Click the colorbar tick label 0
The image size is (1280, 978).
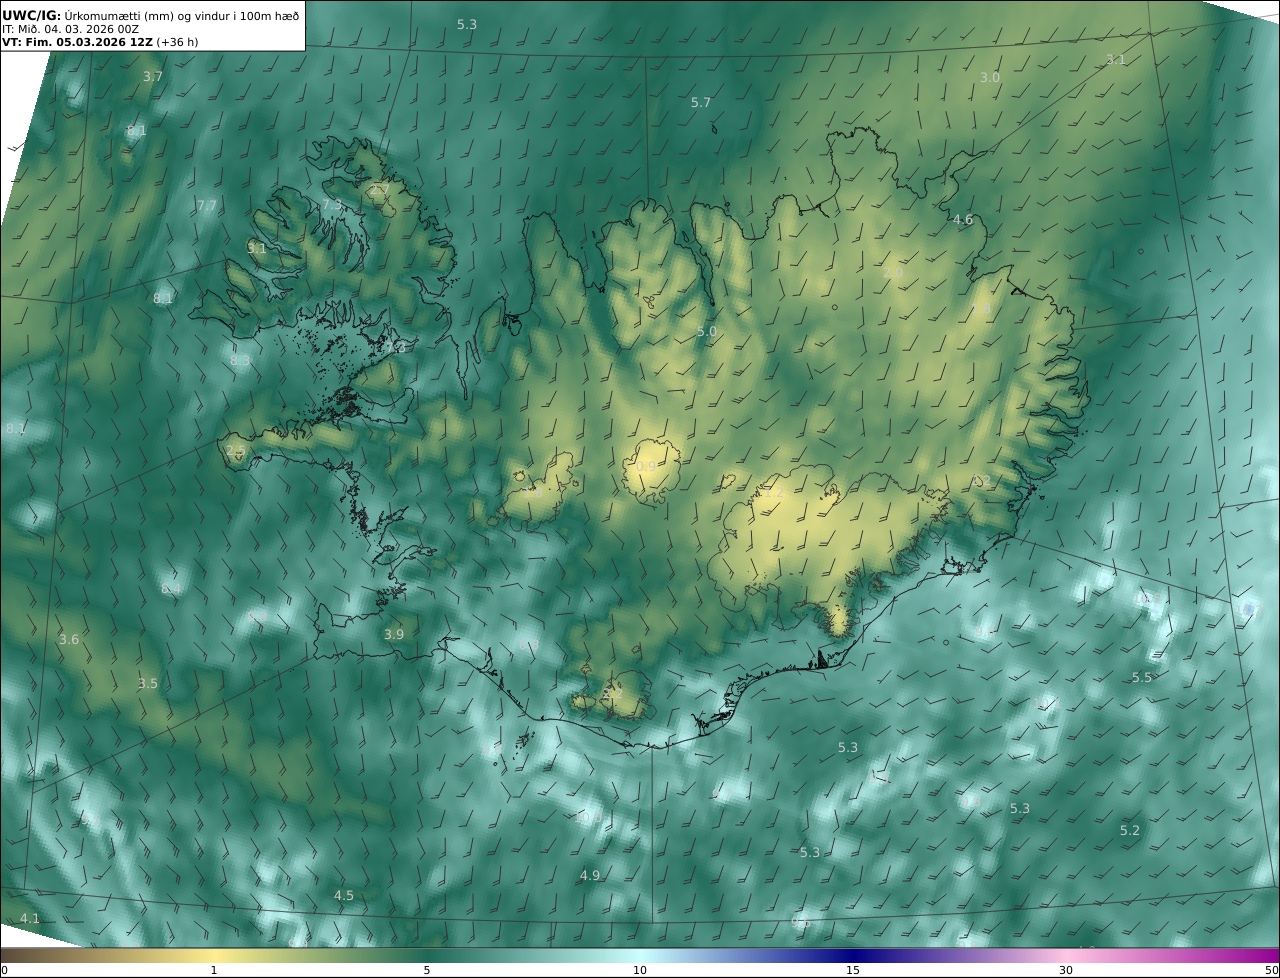pos(4,970)
